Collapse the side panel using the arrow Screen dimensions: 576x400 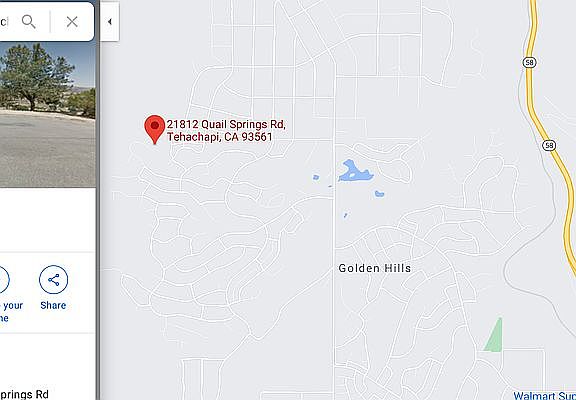(109, 22)
